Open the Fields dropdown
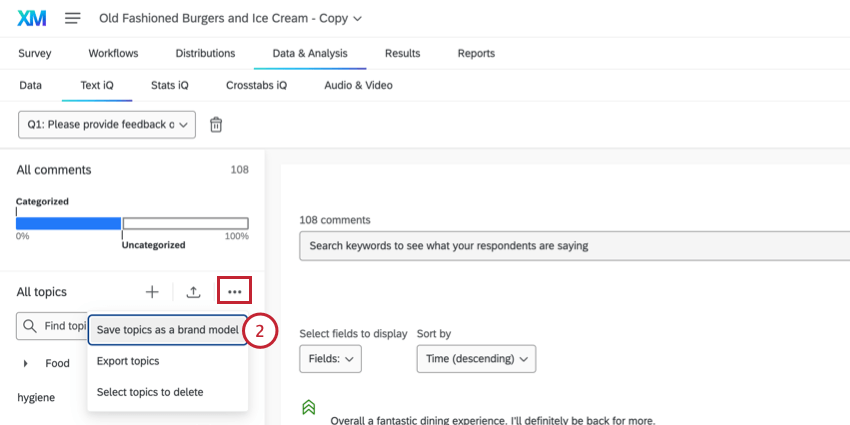 point(330,358)
